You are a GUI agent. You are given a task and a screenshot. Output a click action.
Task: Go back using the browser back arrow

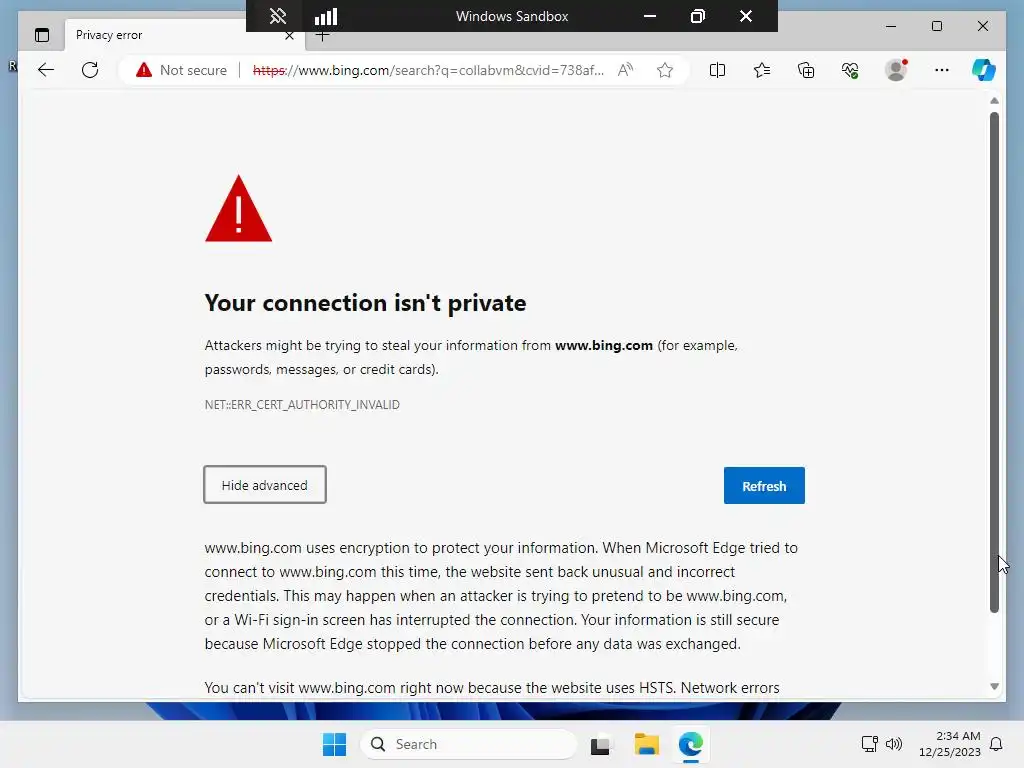(46, 70)
